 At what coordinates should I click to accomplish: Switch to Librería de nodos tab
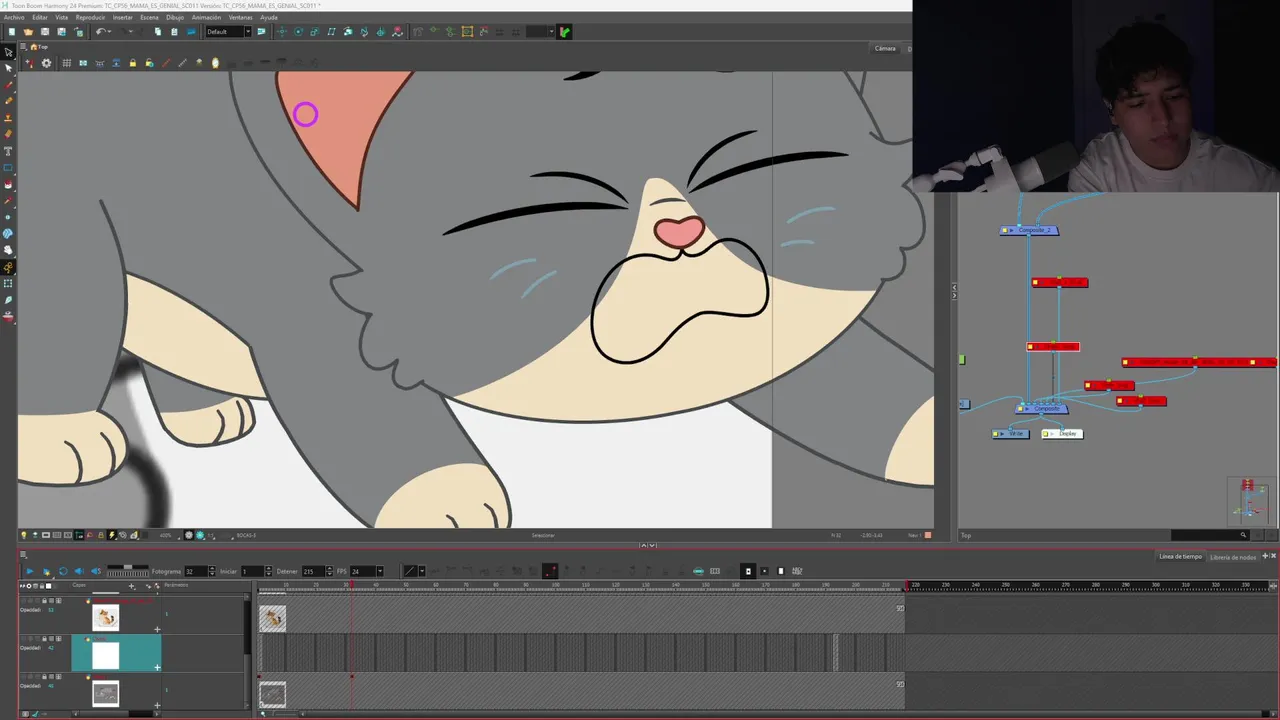click(1233, 556)
